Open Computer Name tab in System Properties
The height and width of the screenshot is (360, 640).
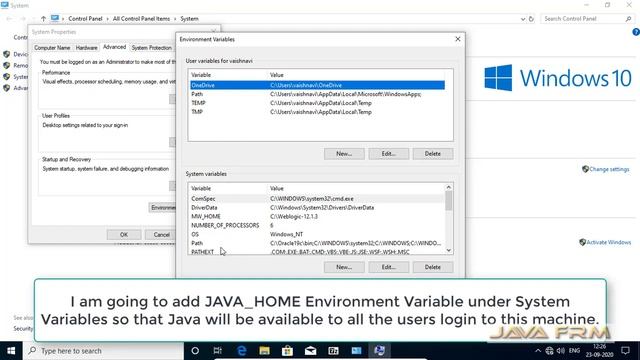click(52, 48)
